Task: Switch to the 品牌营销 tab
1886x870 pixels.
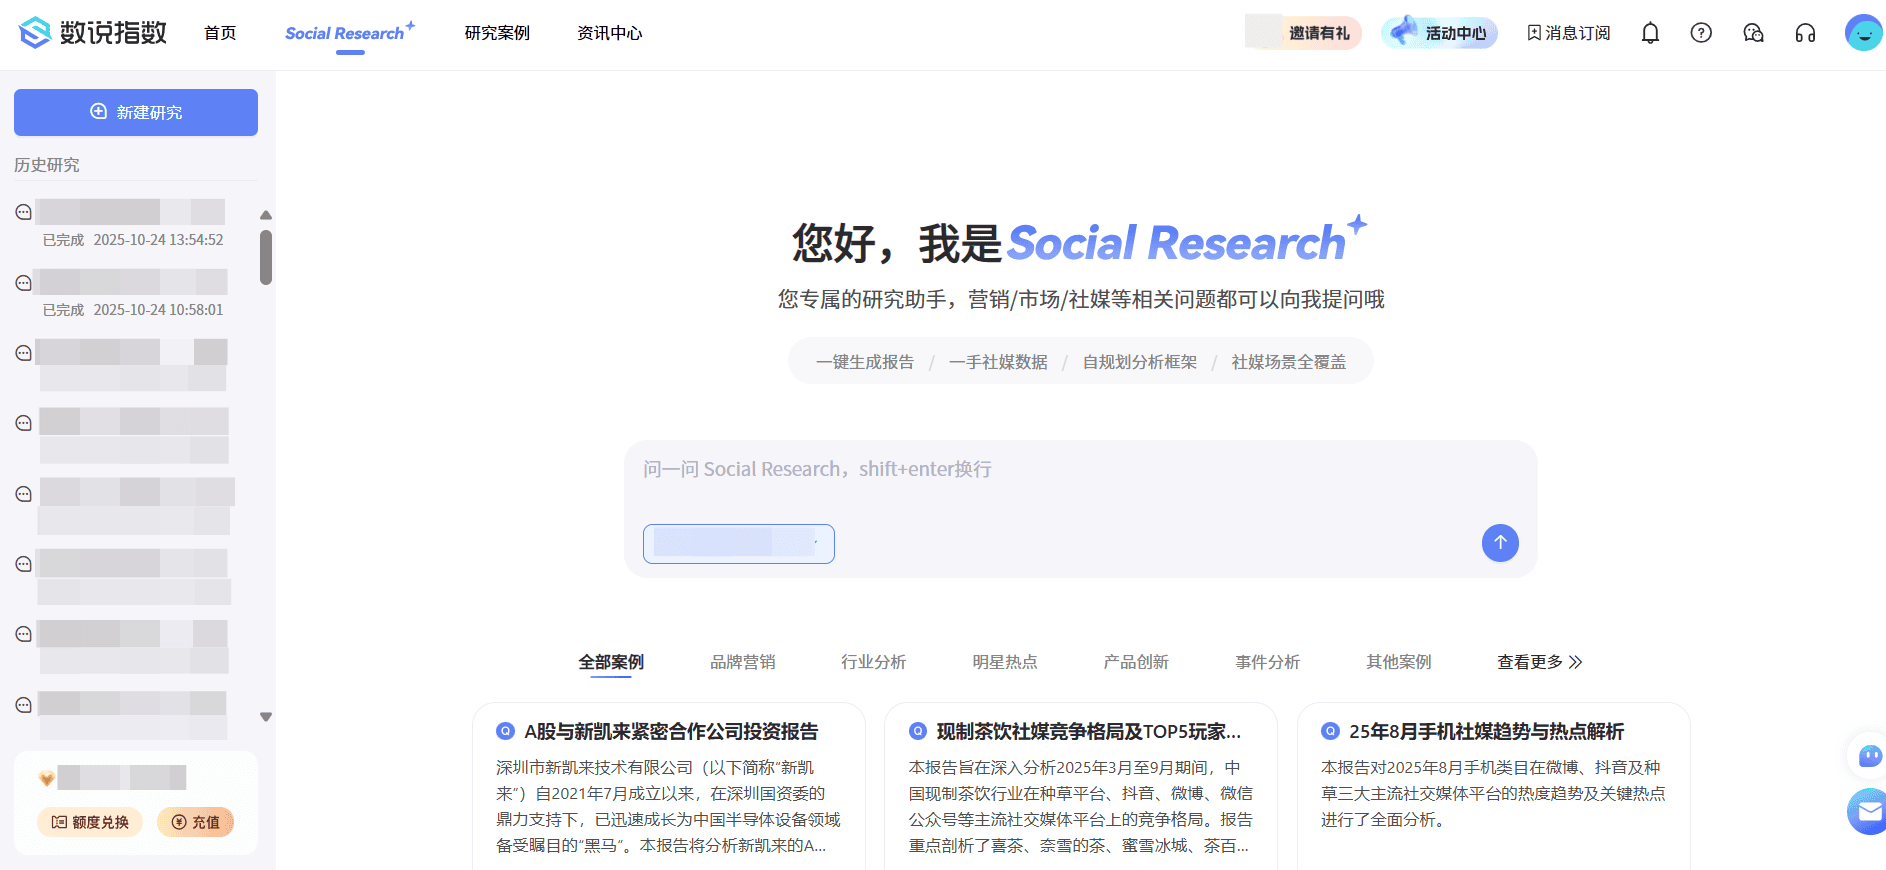Action: pyautogui.click(x=743, y=662)
